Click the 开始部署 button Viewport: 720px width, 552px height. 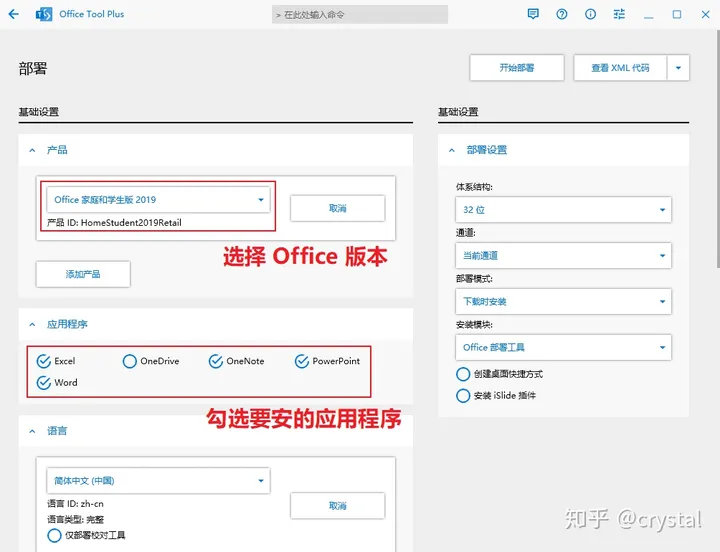pos(517,68)
